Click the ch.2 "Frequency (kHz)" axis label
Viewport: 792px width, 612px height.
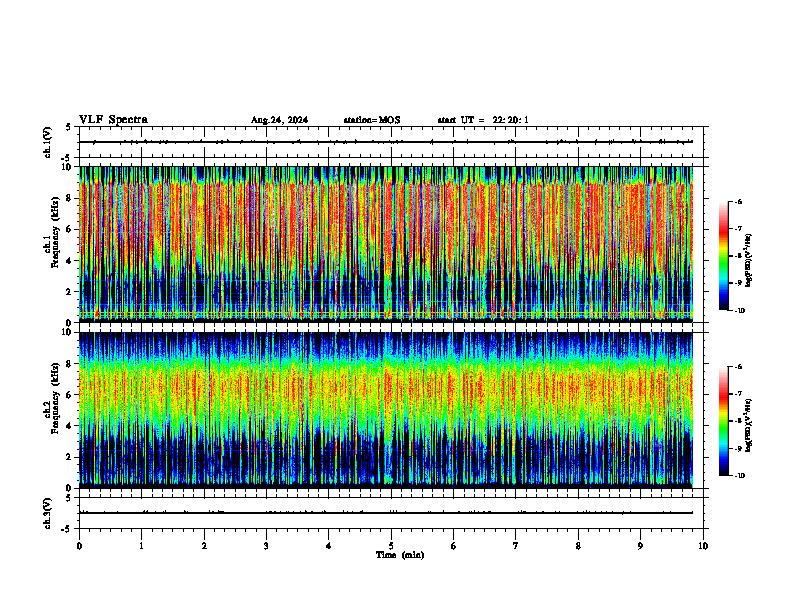[55, 399]
